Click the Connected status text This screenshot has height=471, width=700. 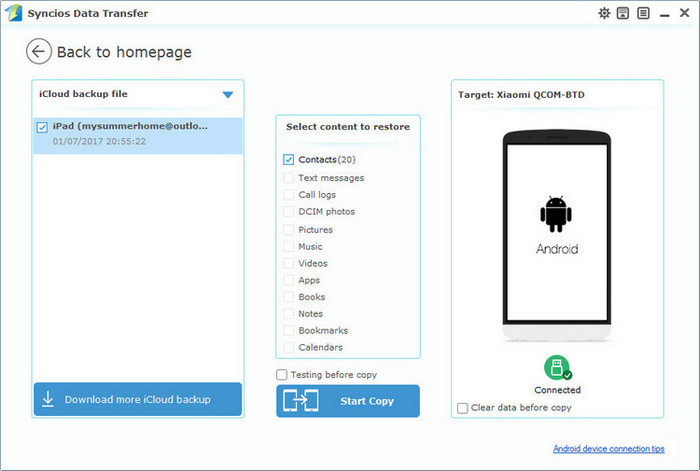click(x=557, y=390)
